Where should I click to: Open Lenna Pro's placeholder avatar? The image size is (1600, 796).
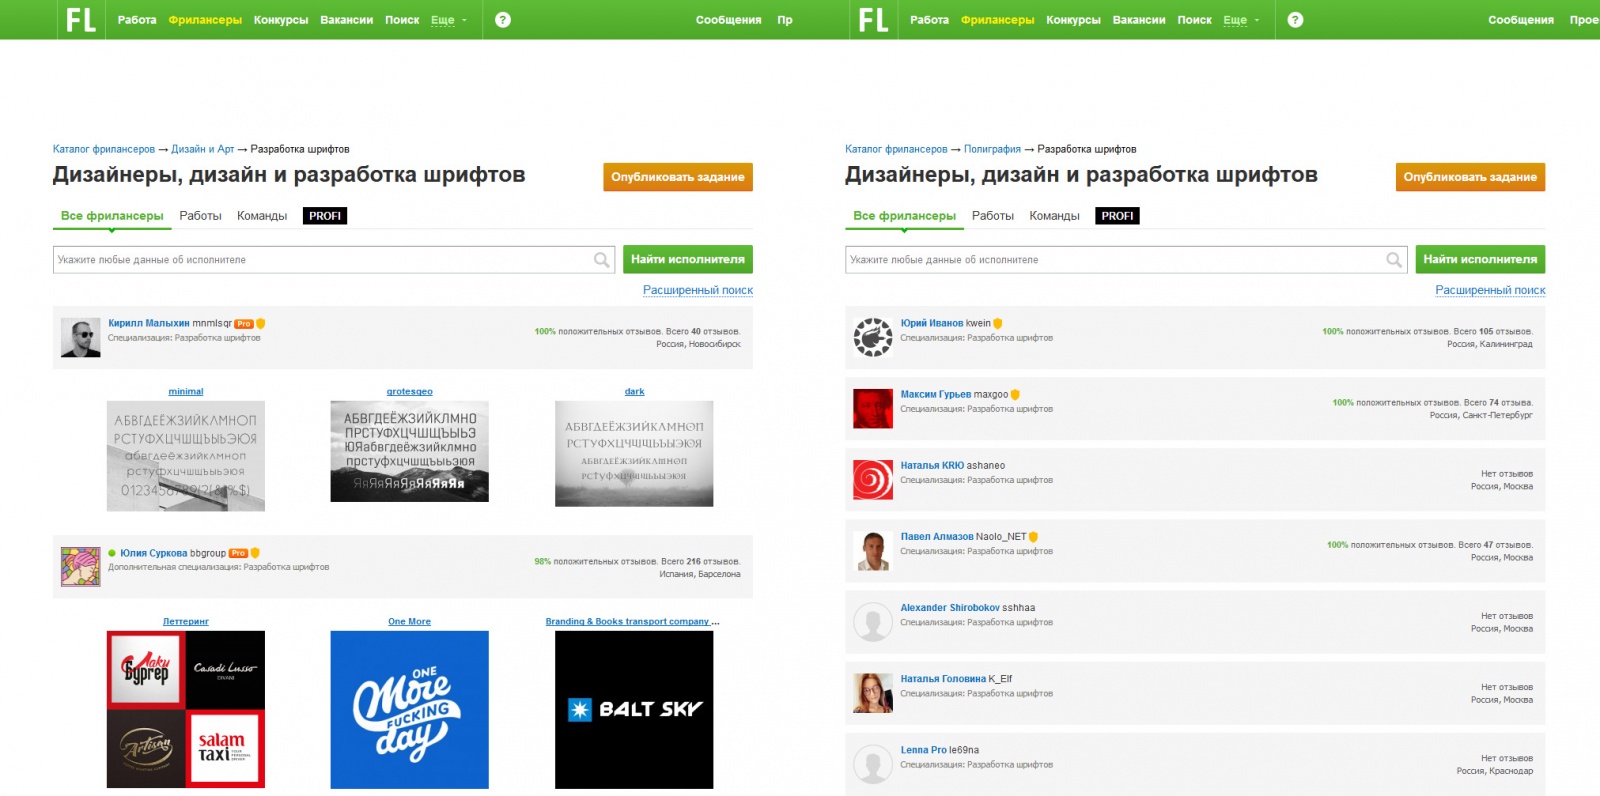coord(873,764)
